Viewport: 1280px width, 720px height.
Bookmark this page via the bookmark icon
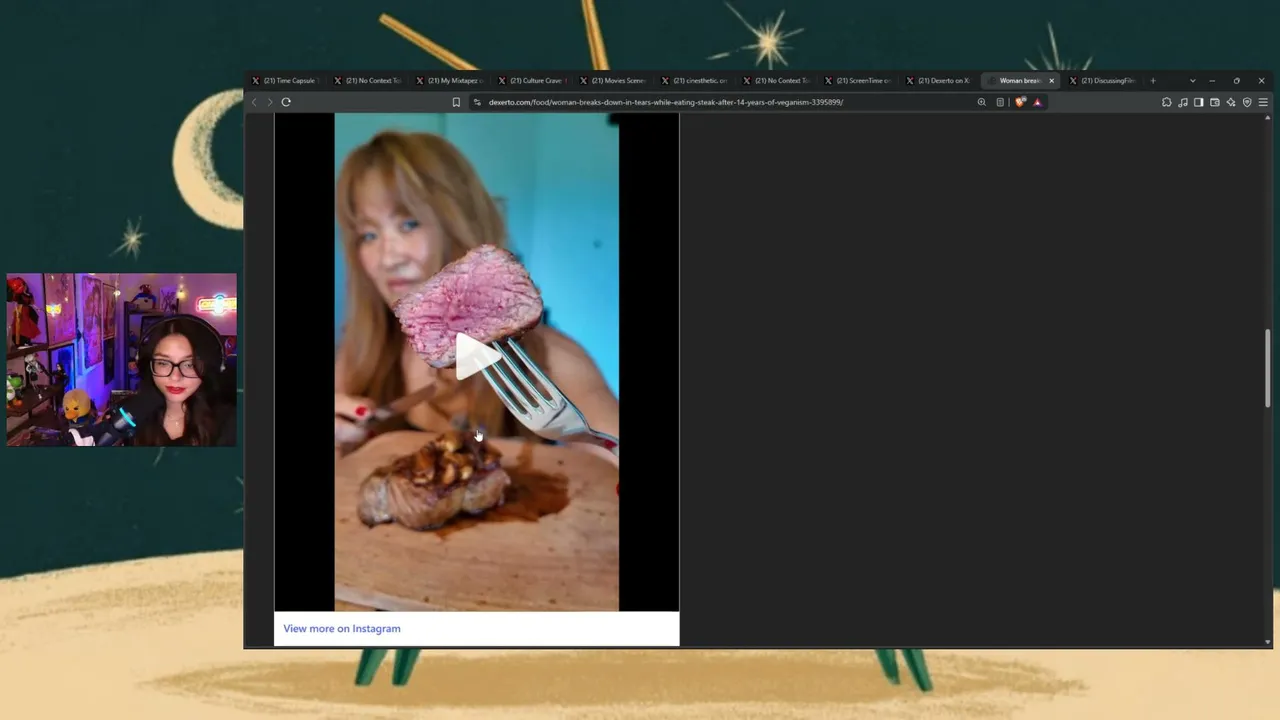456,102
